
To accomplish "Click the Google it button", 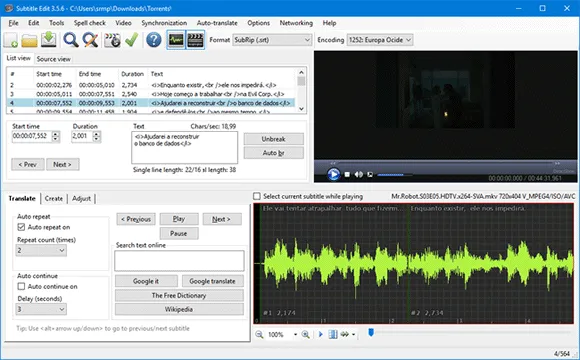I will pyautogui.click(x=146, y=281).
